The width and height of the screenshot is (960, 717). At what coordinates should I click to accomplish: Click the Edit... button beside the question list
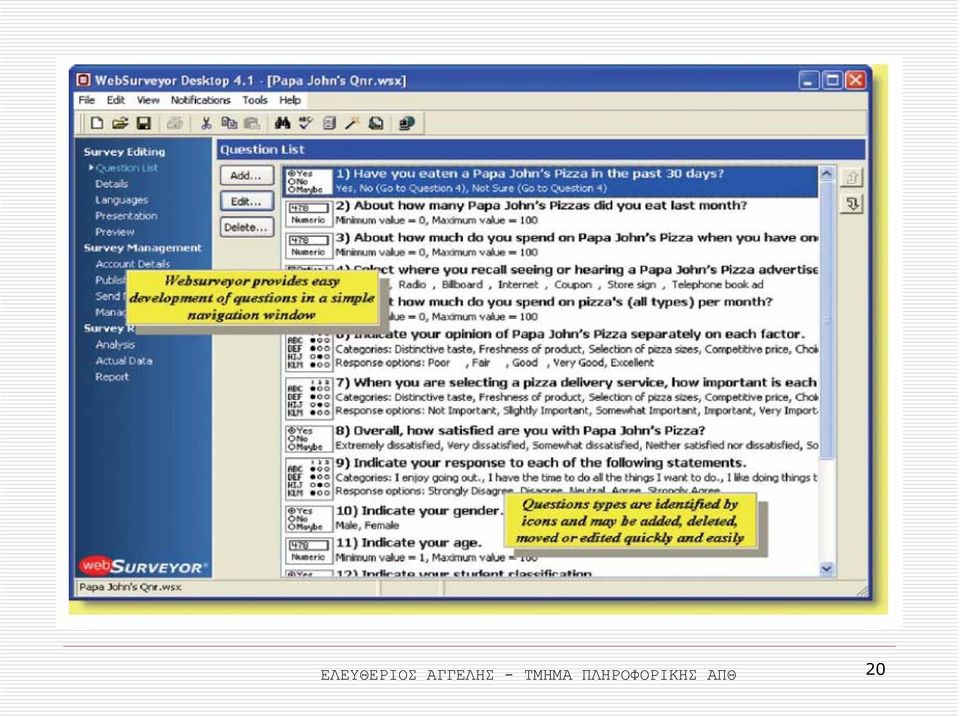coord(246,201)
